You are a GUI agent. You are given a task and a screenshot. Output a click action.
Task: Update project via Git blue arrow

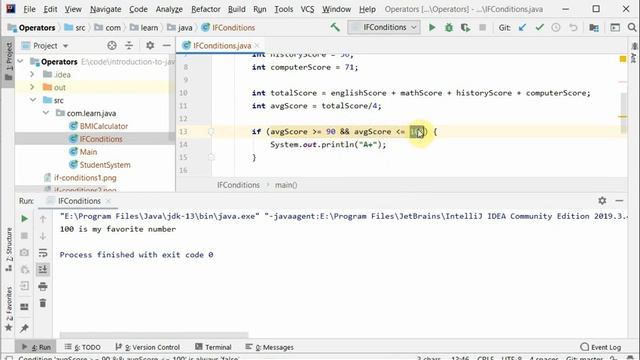click(x=522, y=27)
